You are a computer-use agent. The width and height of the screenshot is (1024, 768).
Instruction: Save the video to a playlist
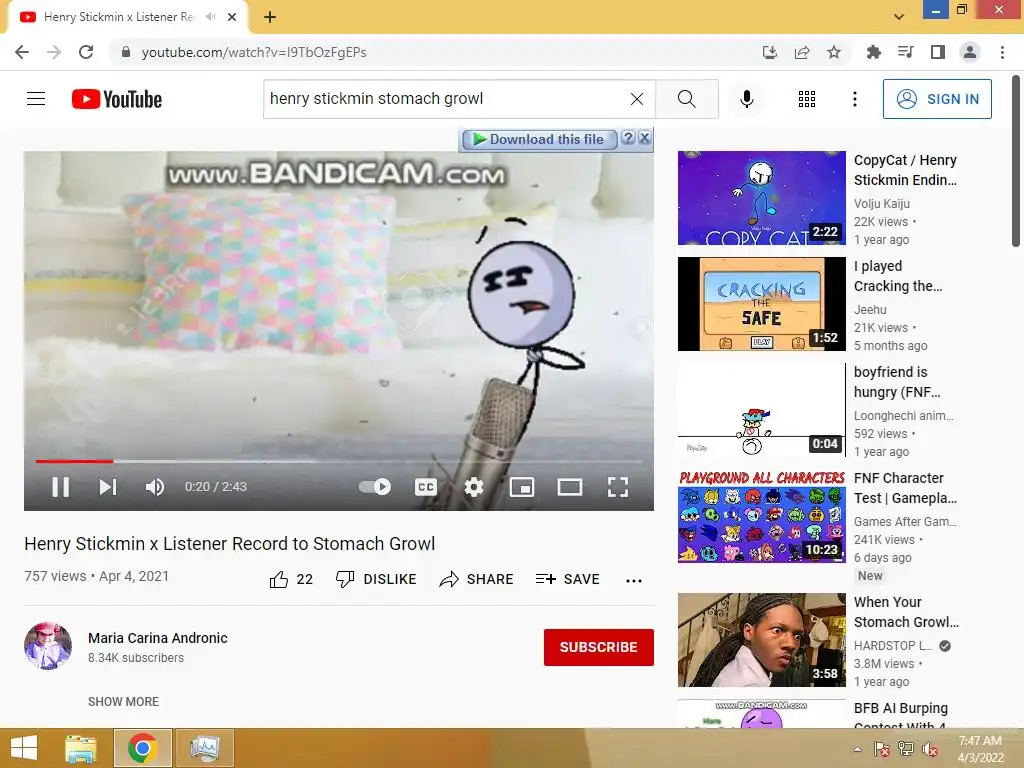click(x=567, y=579)
